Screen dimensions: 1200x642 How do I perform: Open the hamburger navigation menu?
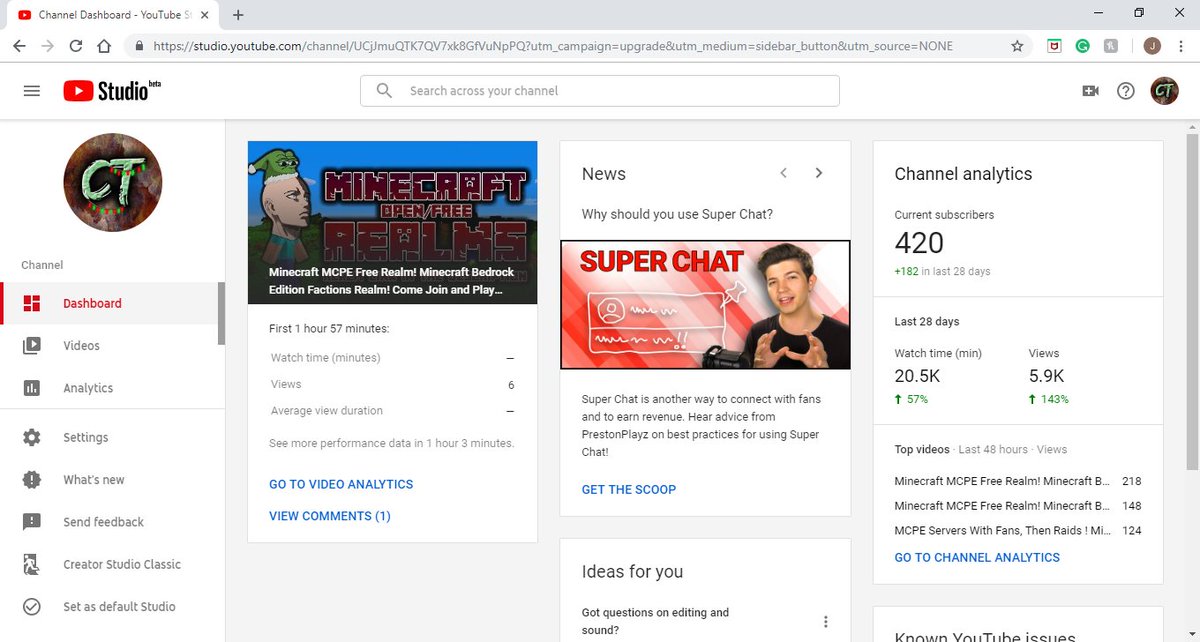pos(32,91)
